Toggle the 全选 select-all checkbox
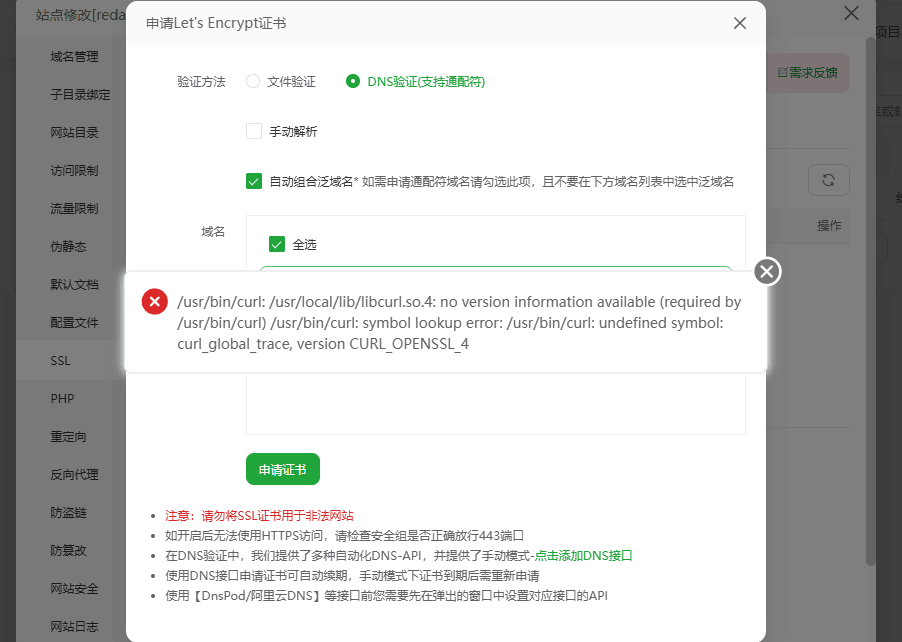Image resolution: width=902 pixels, height=642 pixels. [277, 243]
